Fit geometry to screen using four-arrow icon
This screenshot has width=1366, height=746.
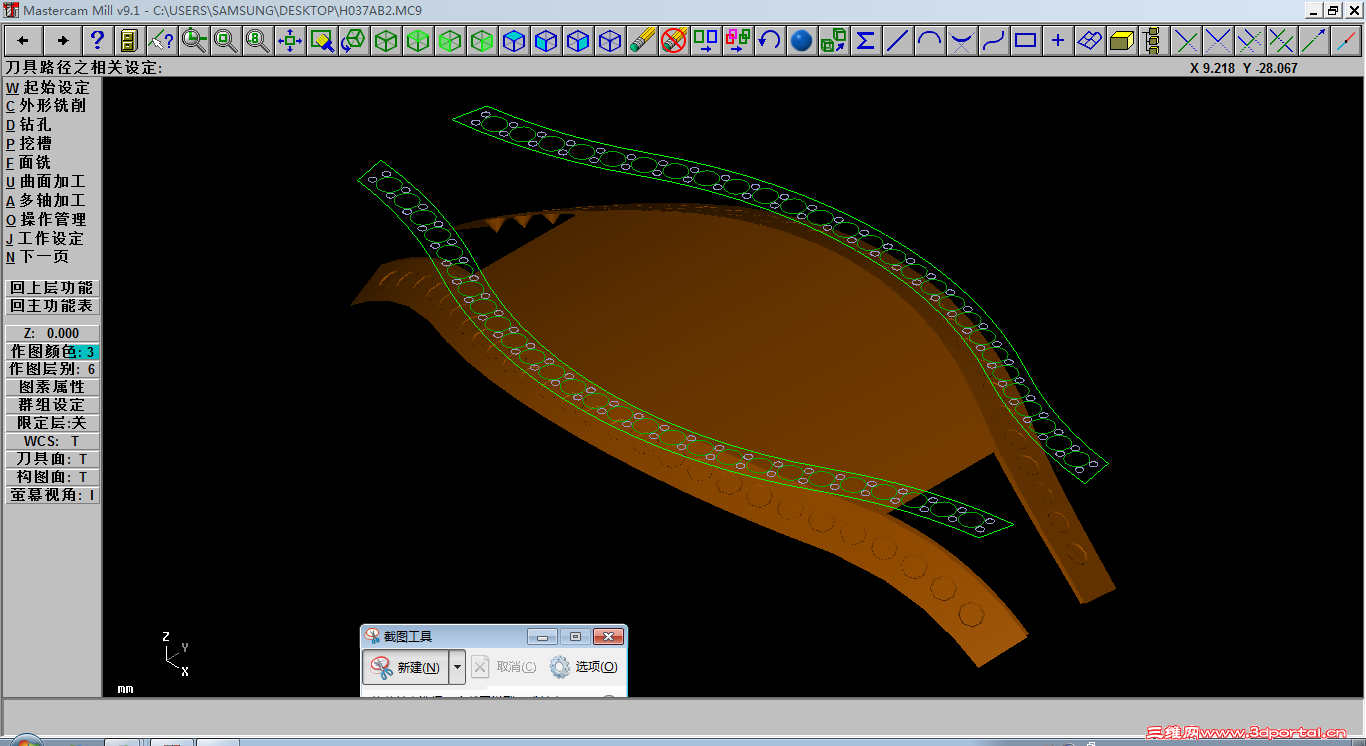(289, 41)
